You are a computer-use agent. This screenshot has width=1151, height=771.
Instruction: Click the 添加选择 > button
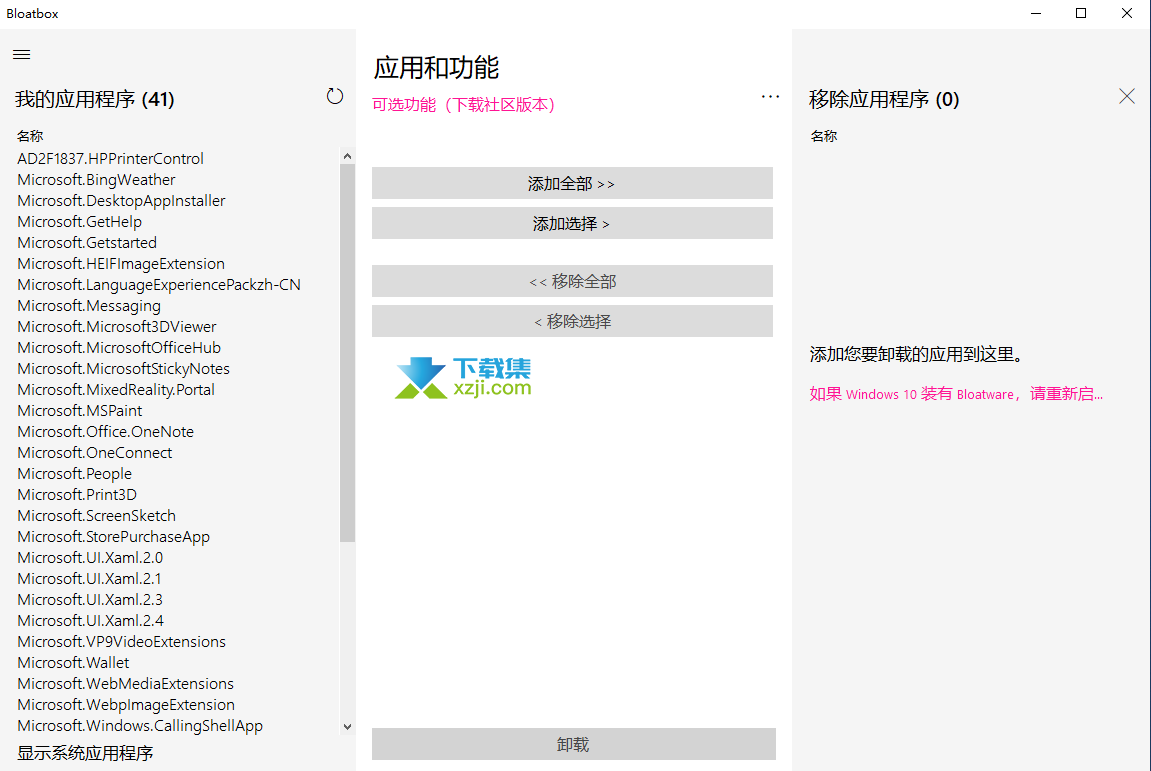(572, 223)
